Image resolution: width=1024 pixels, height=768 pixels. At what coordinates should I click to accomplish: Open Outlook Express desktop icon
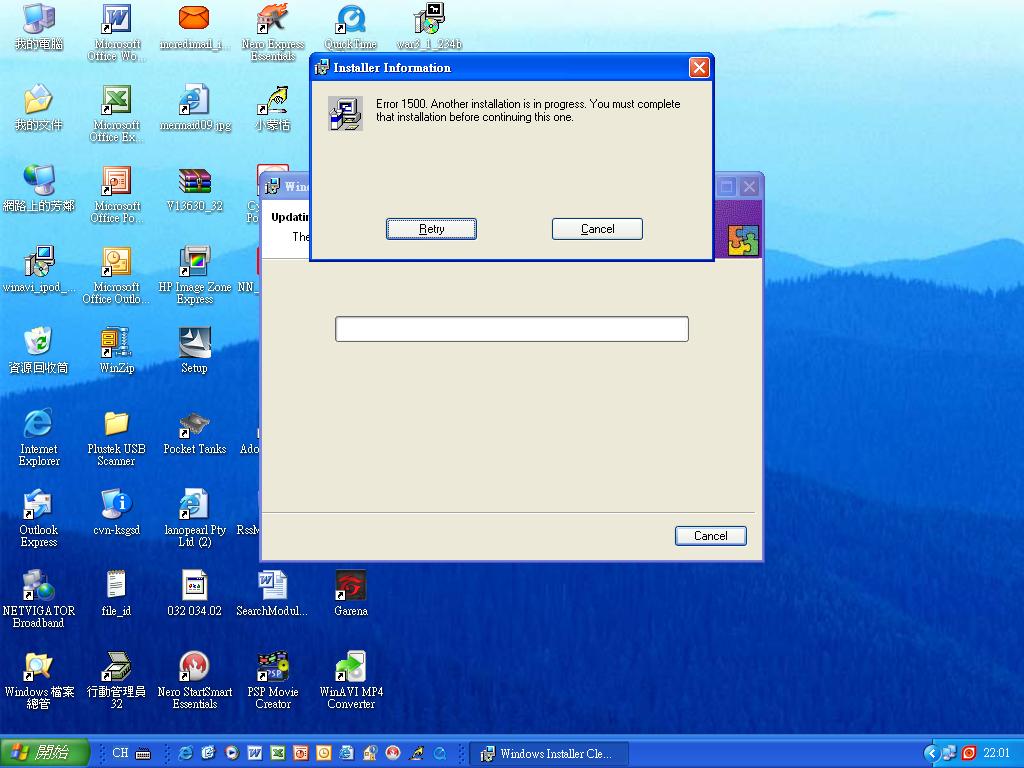[x=39, y=519]
